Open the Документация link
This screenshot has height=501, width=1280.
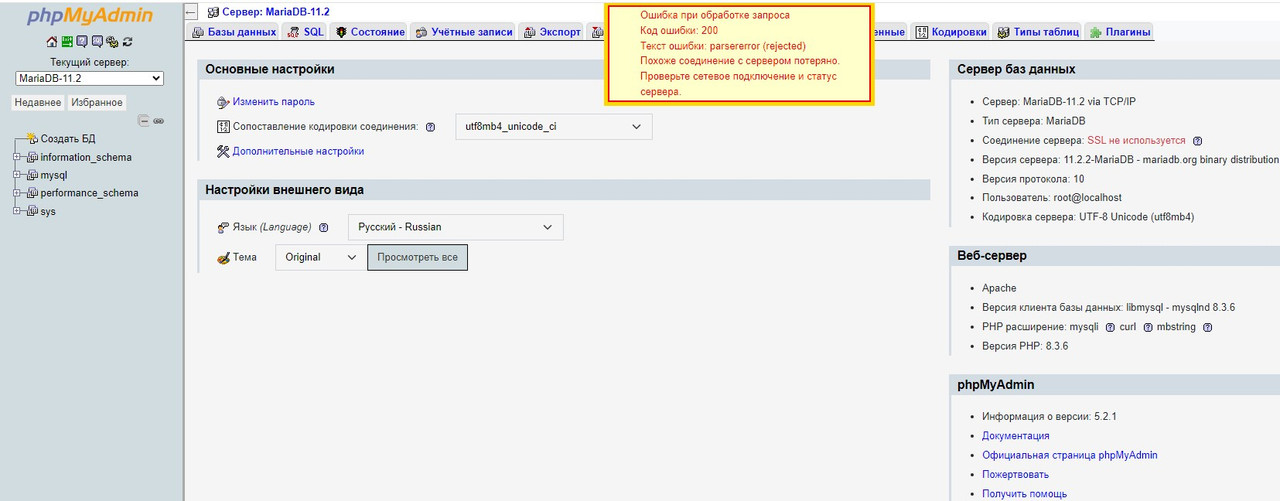(x=1015, y=435)
